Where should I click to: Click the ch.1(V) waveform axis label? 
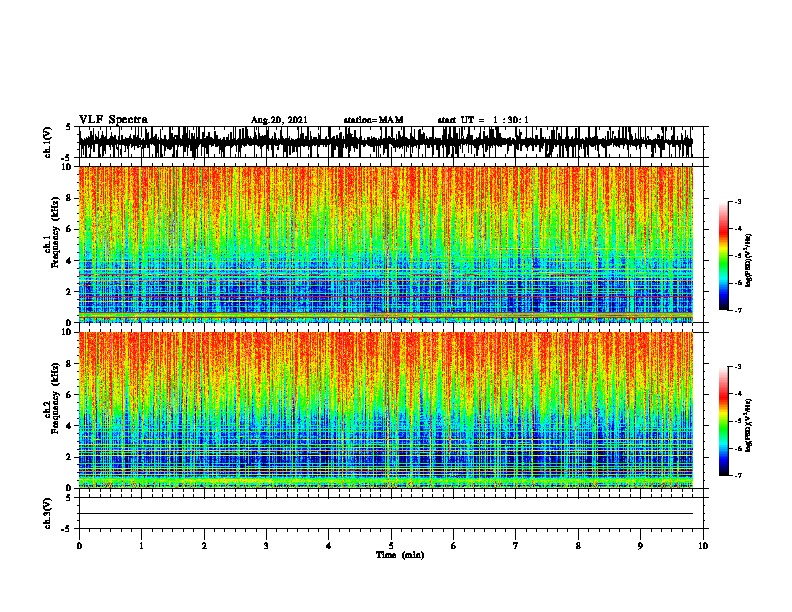point(48,142)
